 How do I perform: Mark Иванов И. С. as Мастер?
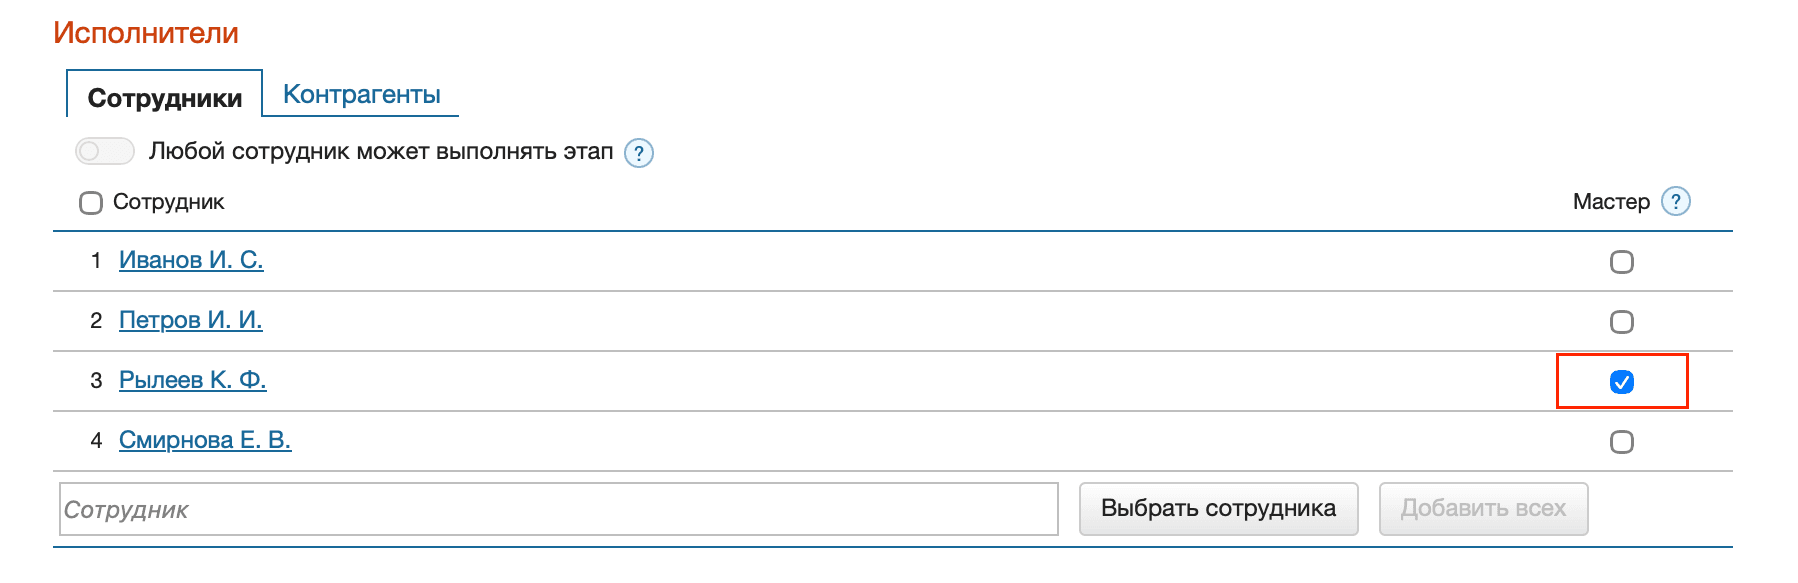tap(1621, 262)
